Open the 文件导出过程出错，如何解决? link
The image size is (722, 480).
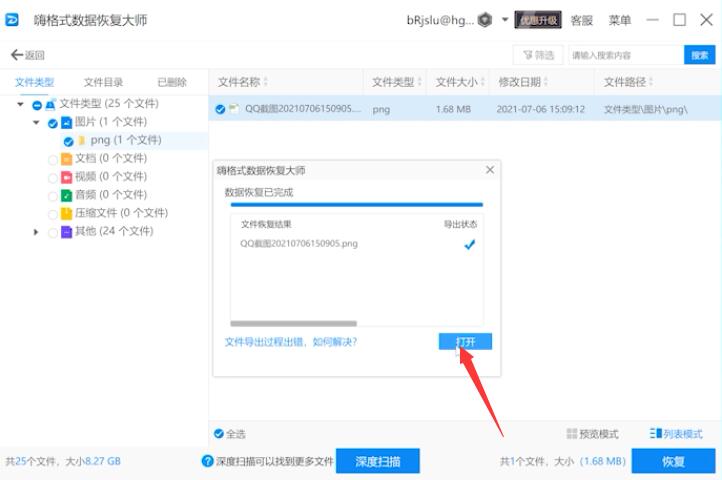point(291,342)
